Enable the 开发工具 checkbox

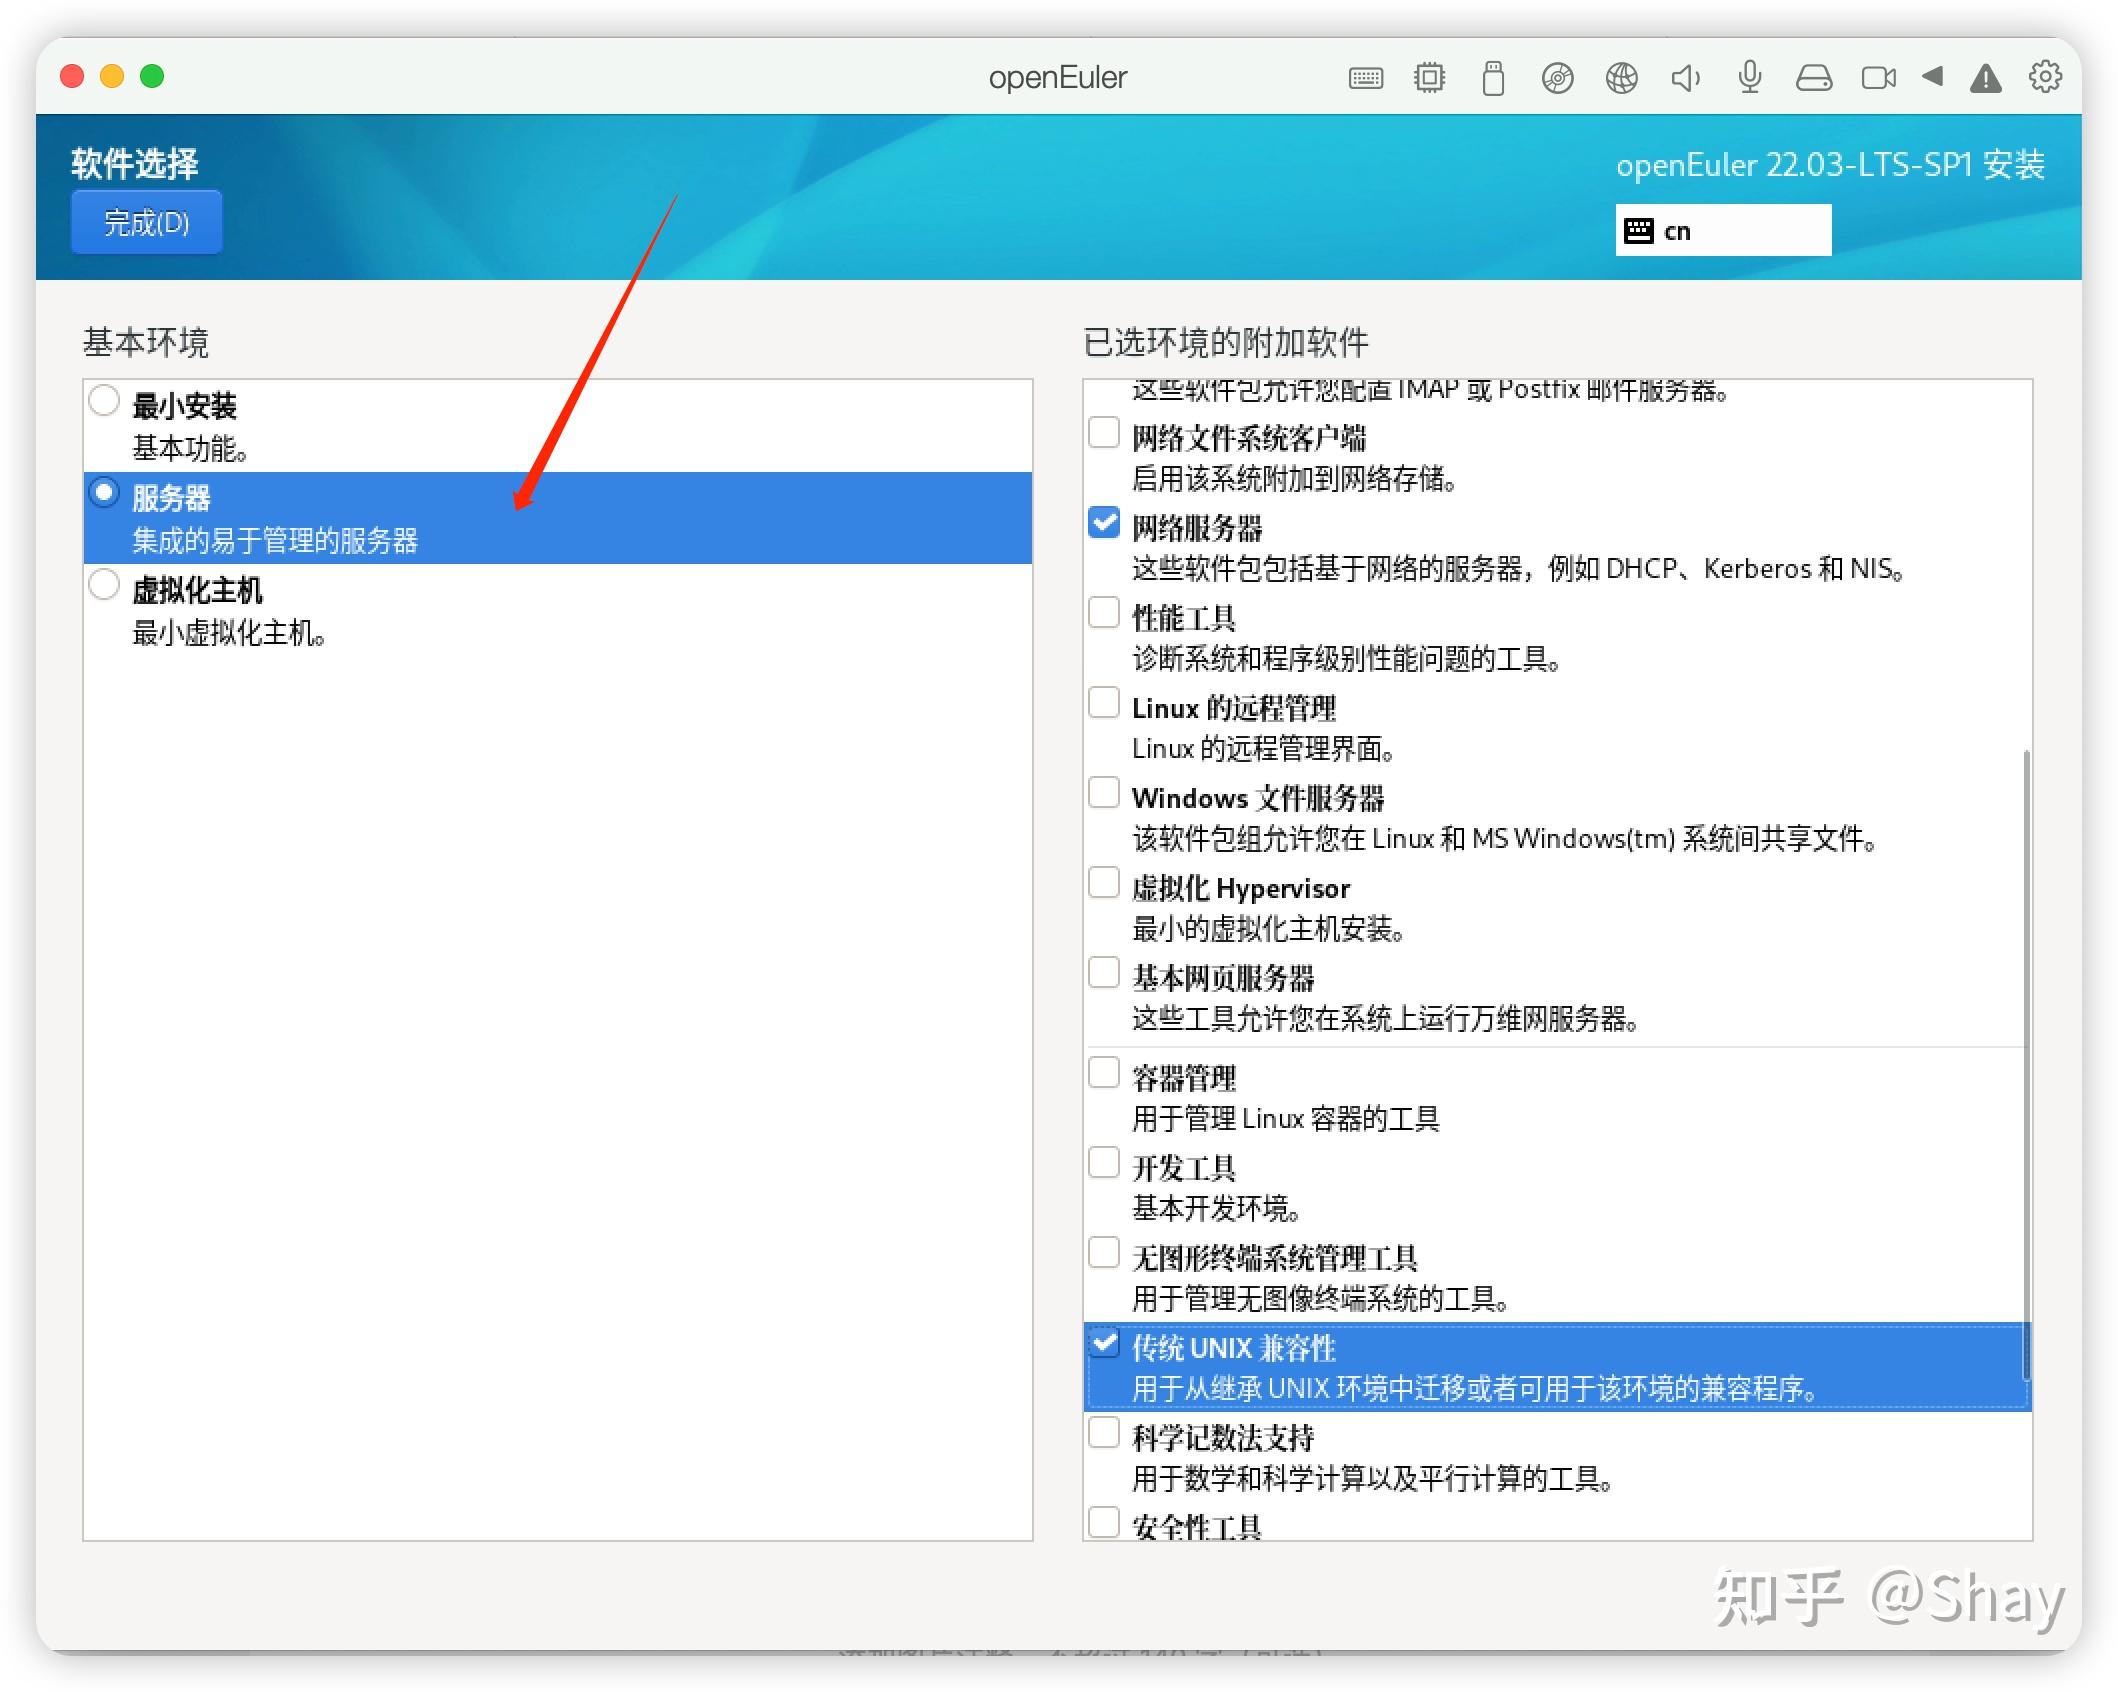point(1104,1162)
